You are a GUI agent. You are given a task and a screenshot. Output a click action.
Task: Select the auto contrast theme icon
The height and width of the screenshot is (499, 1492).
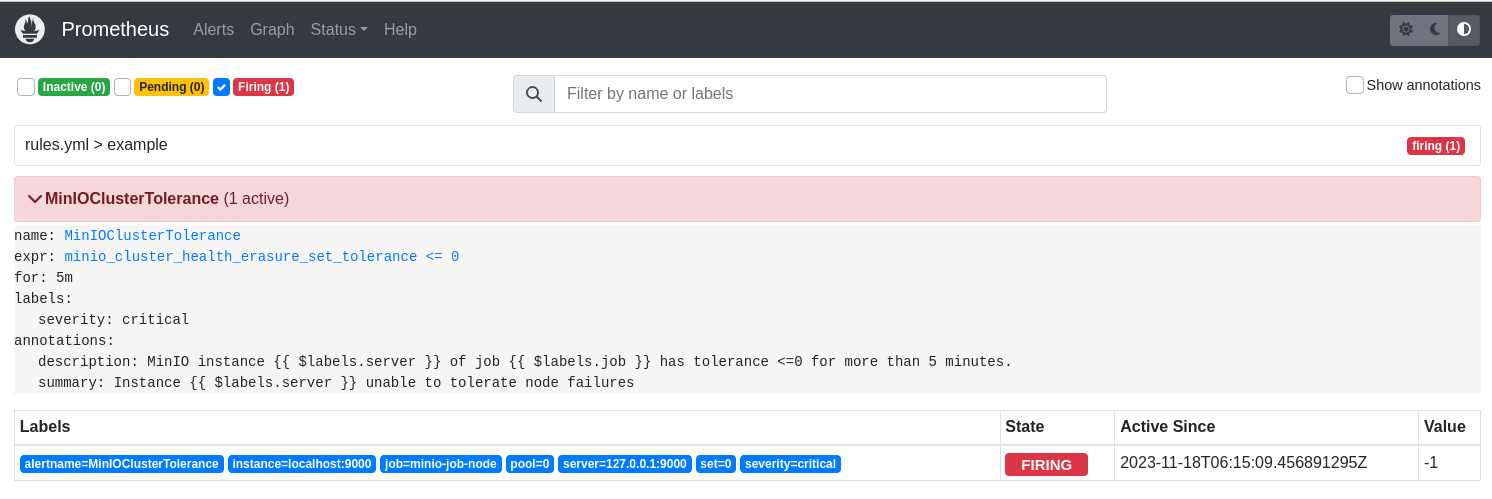click(x=1464, y=30)
